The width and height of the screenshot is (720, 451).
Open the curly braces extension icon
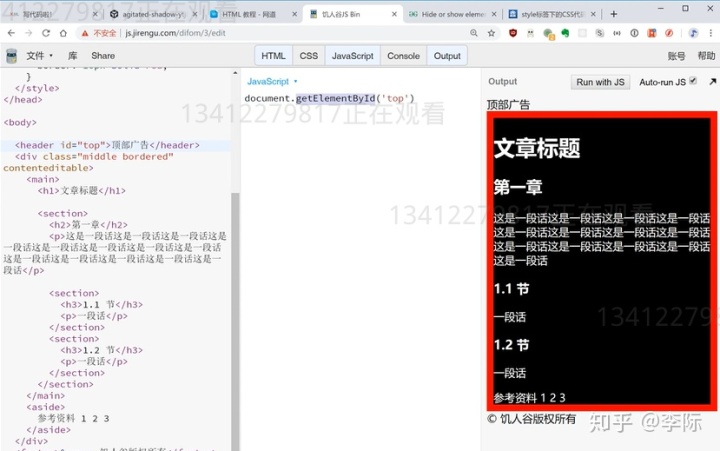pos(617,33)
